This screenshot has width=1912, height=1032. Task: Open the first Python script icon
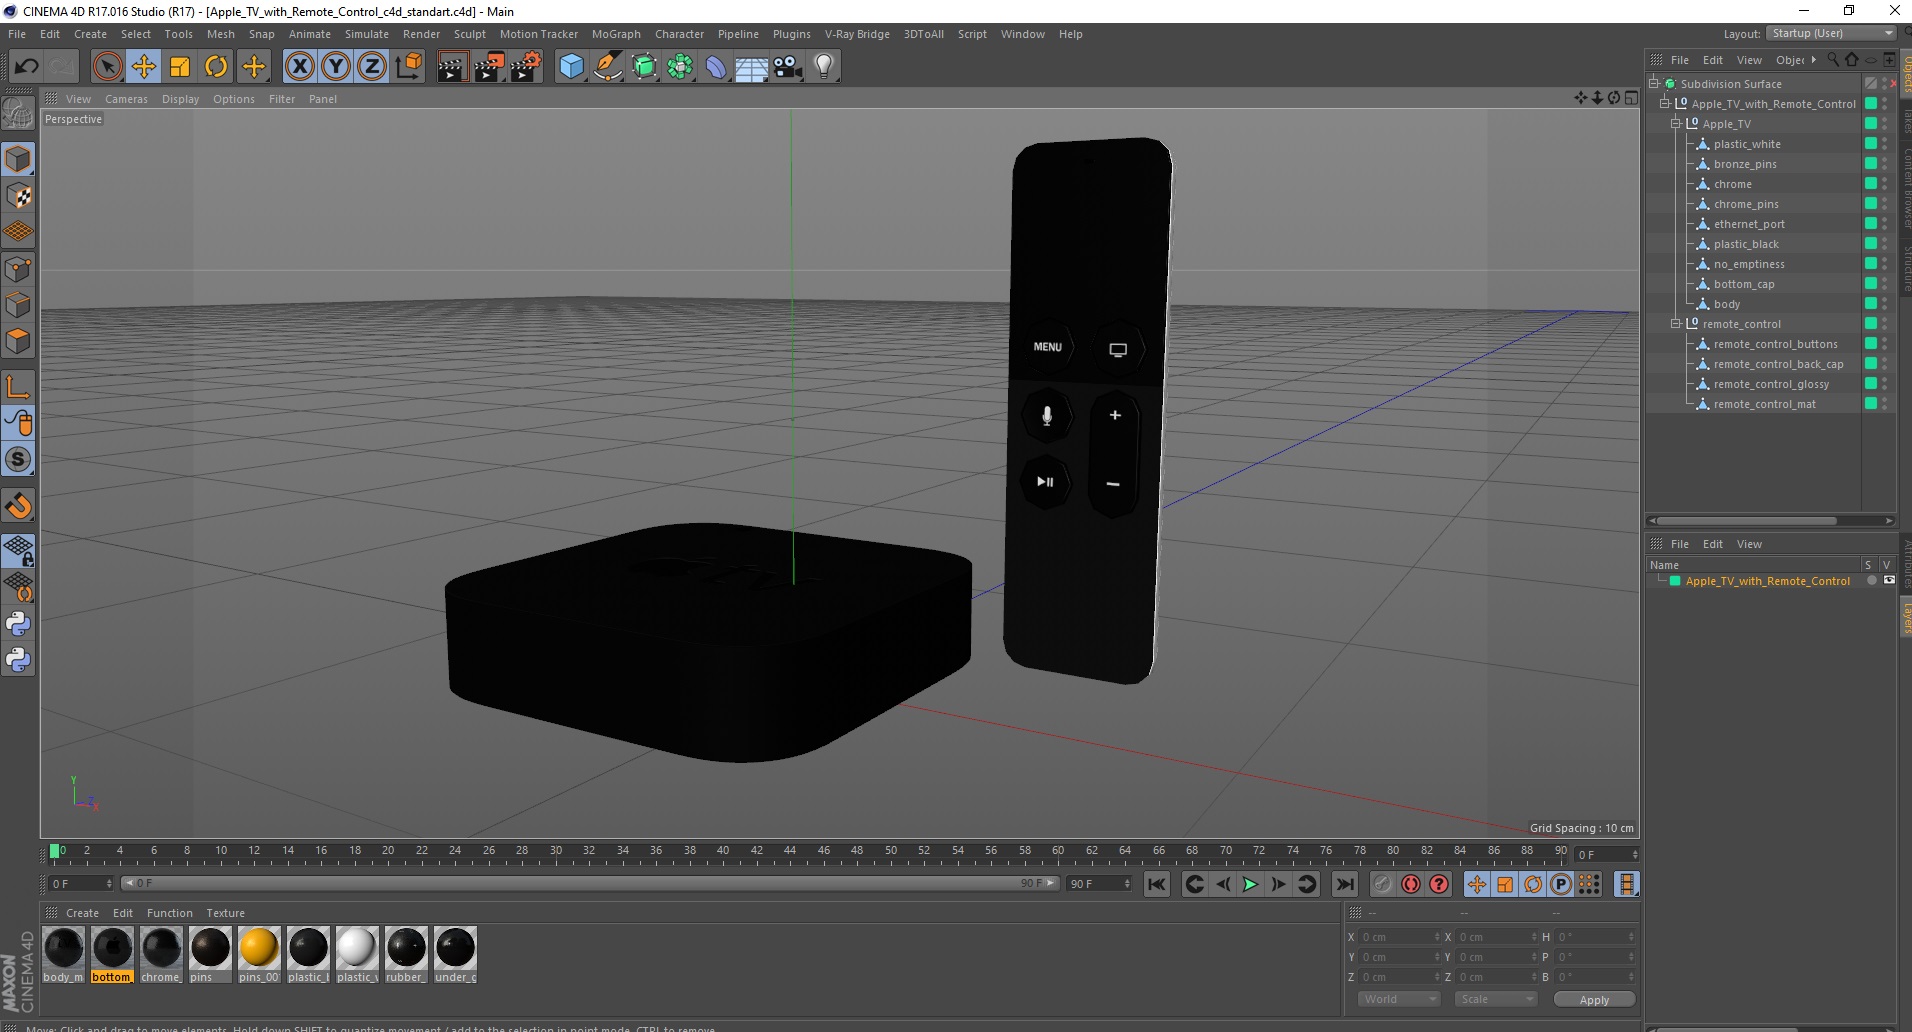click(18, 624)
